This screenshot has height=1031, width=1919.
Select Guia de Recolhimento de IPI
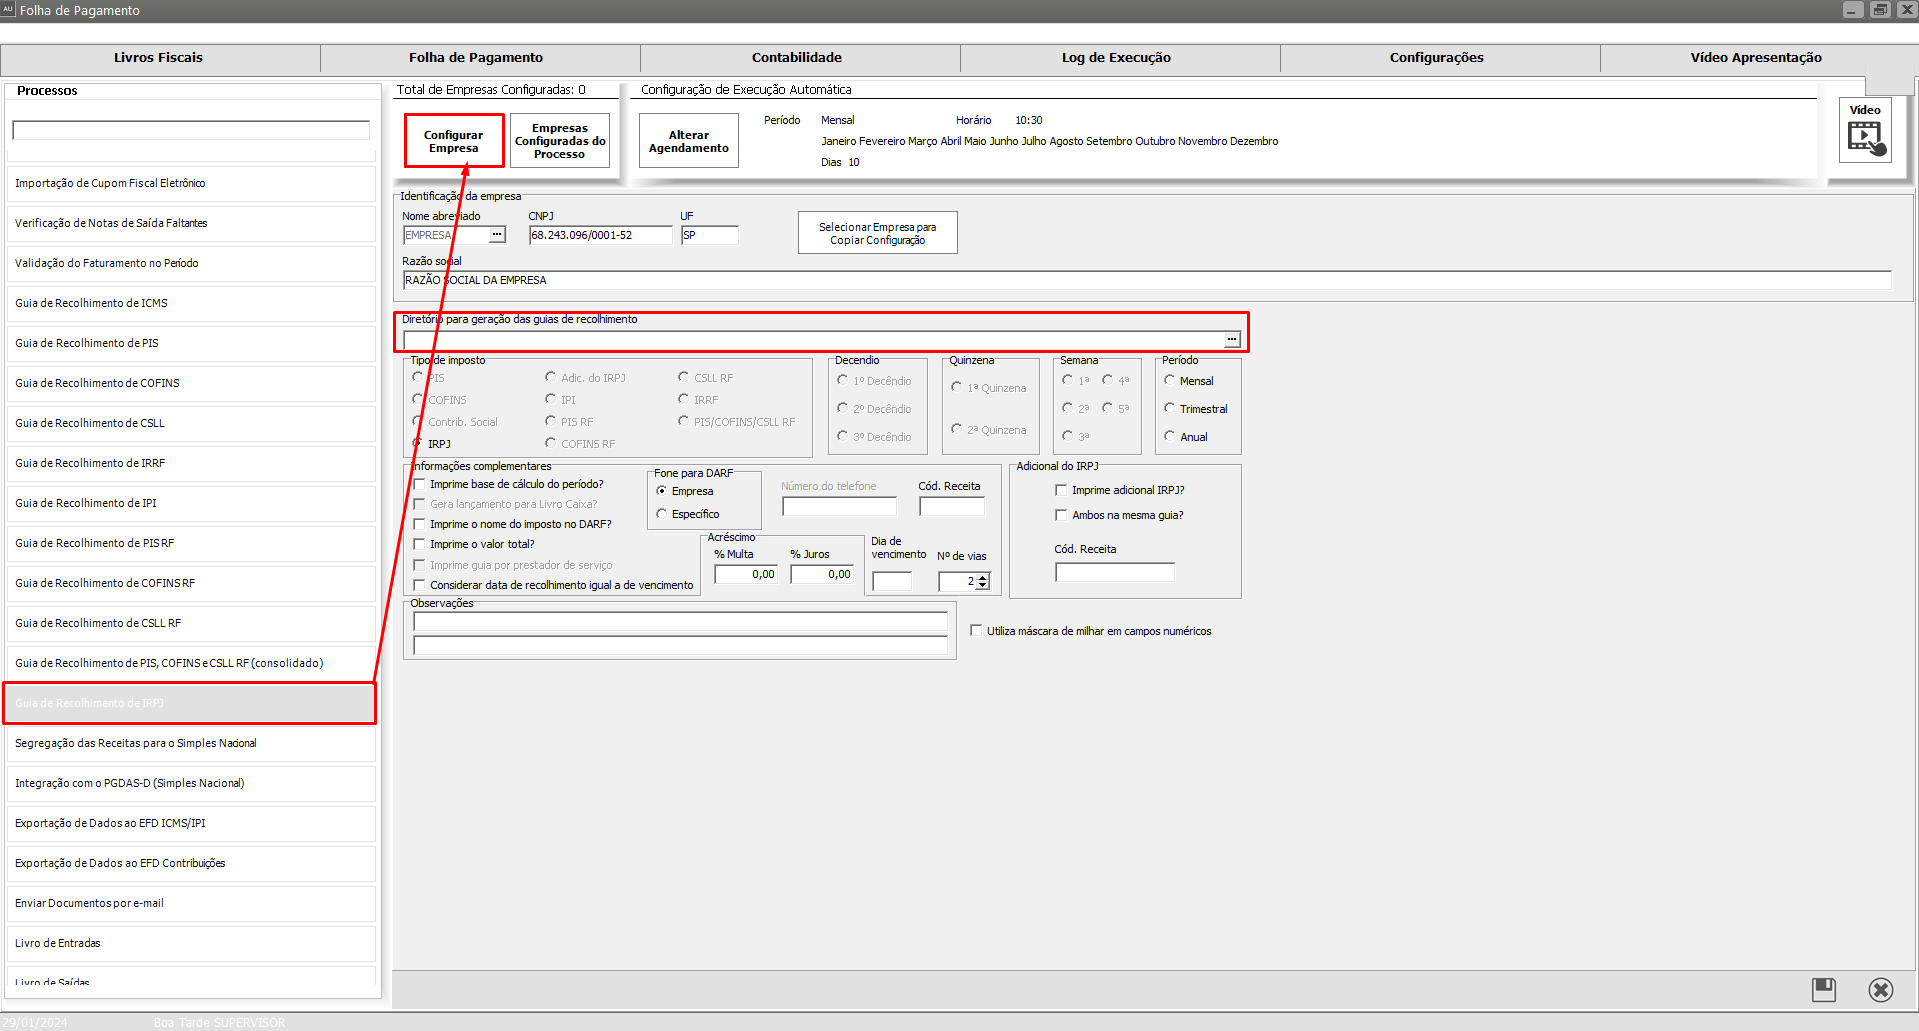(x=191, y=503)
